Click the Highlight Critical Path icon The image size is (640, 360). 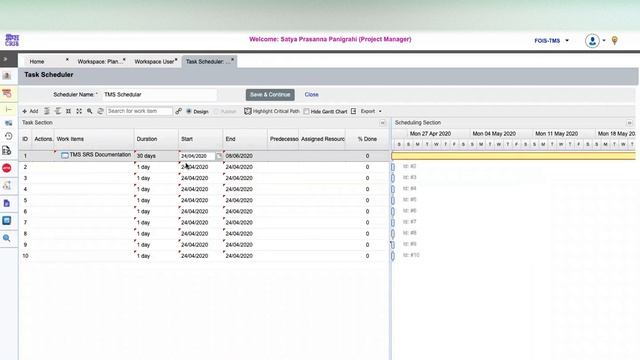[248, 111]
